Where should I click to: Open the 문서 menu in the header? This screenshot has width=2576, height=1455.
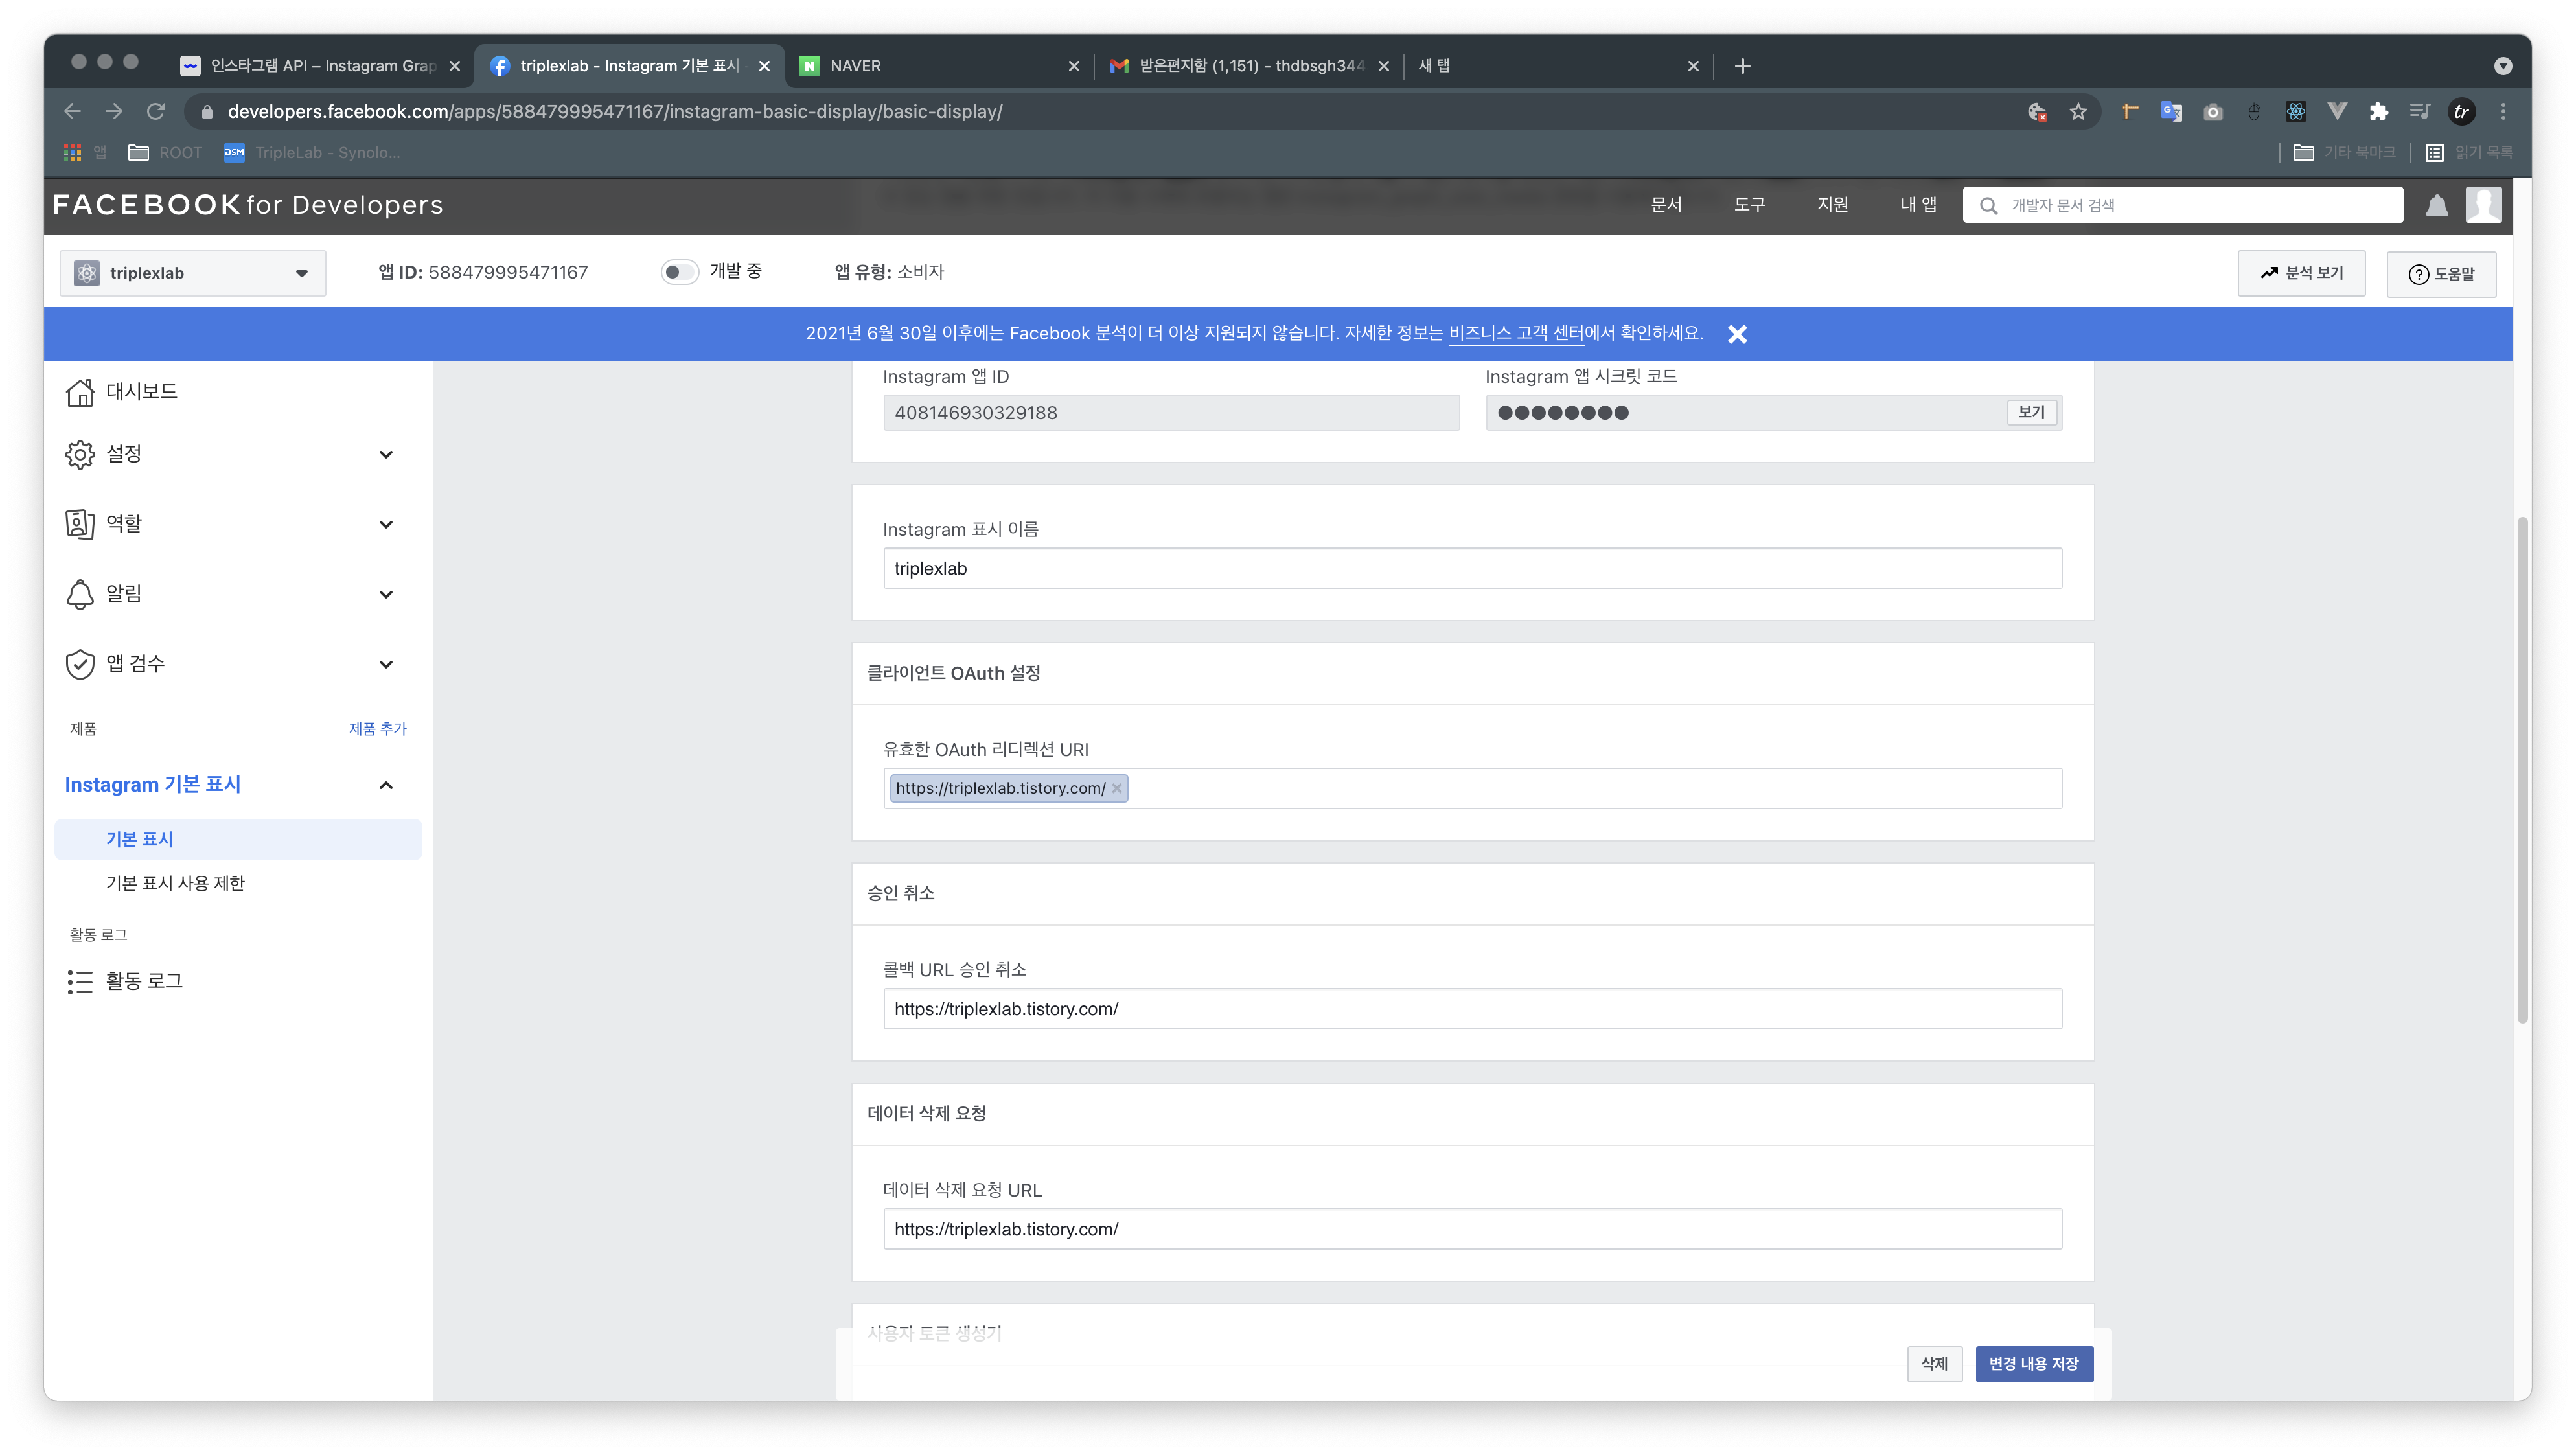tap(1666, 205)
